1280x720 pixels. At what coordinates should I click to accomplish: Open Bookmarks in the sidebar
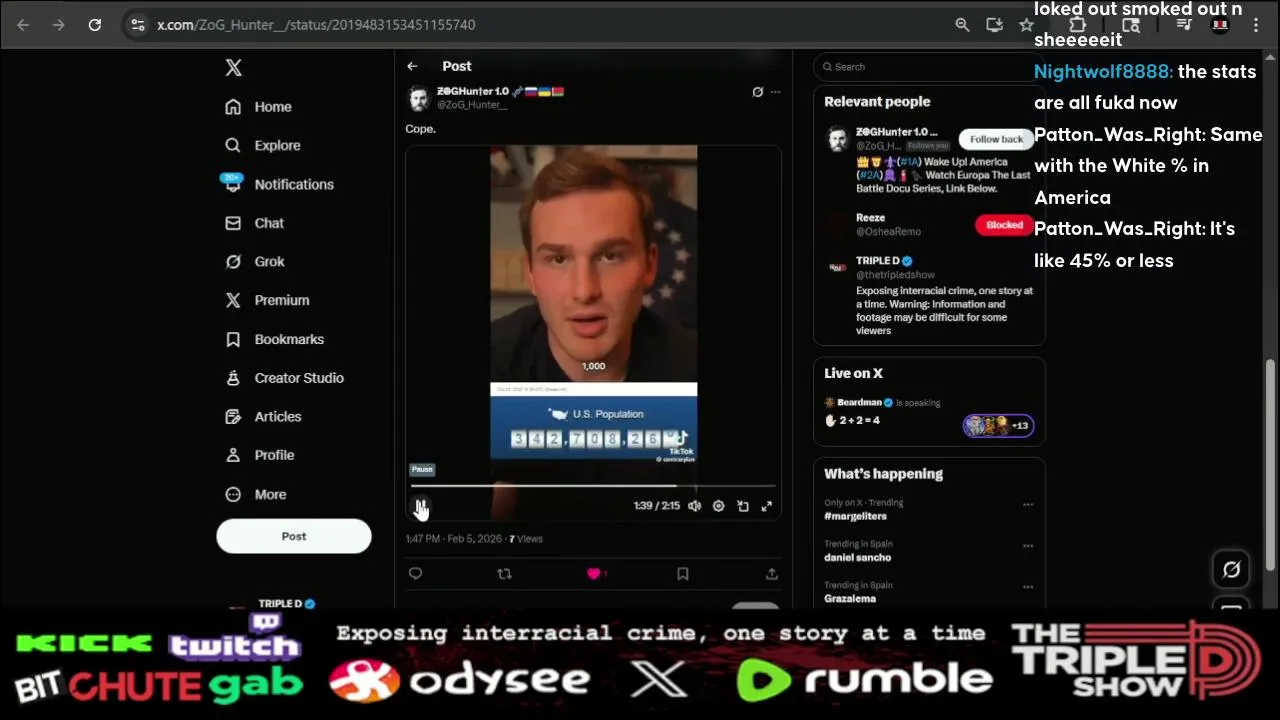[x=274, y=339]
